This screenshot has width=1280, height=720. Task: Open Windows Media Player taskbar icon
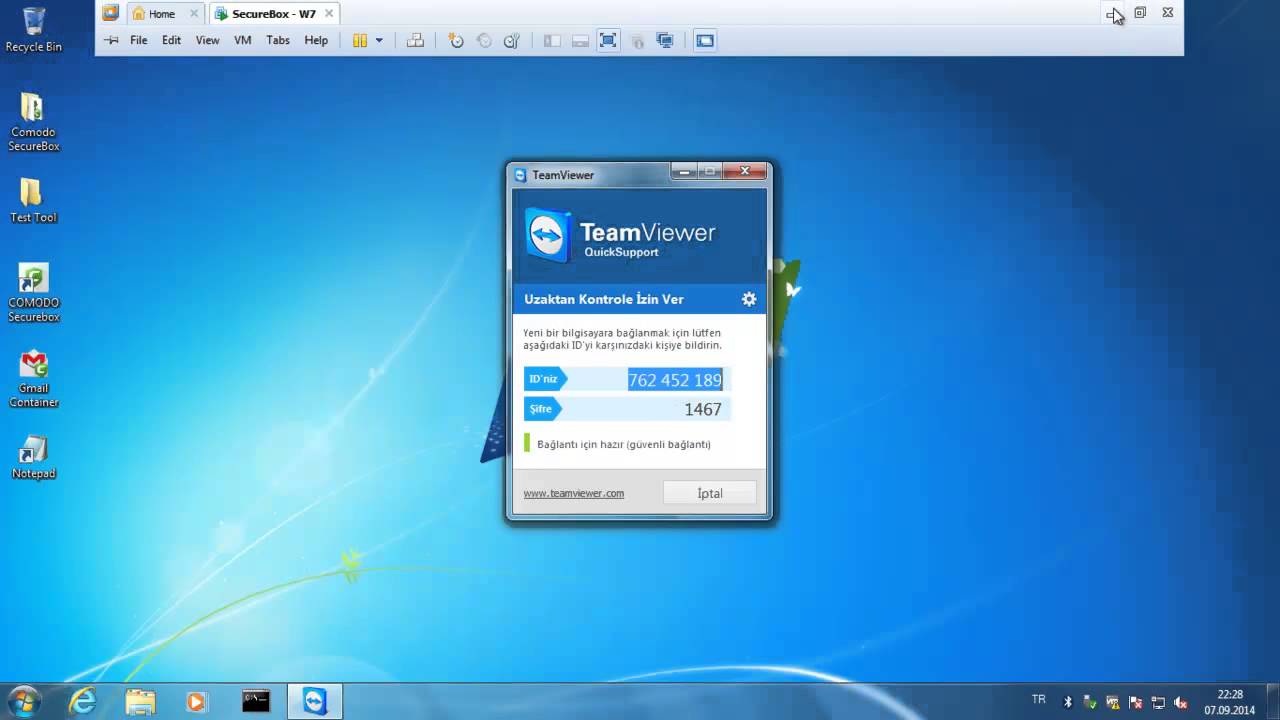click(196, 702)
